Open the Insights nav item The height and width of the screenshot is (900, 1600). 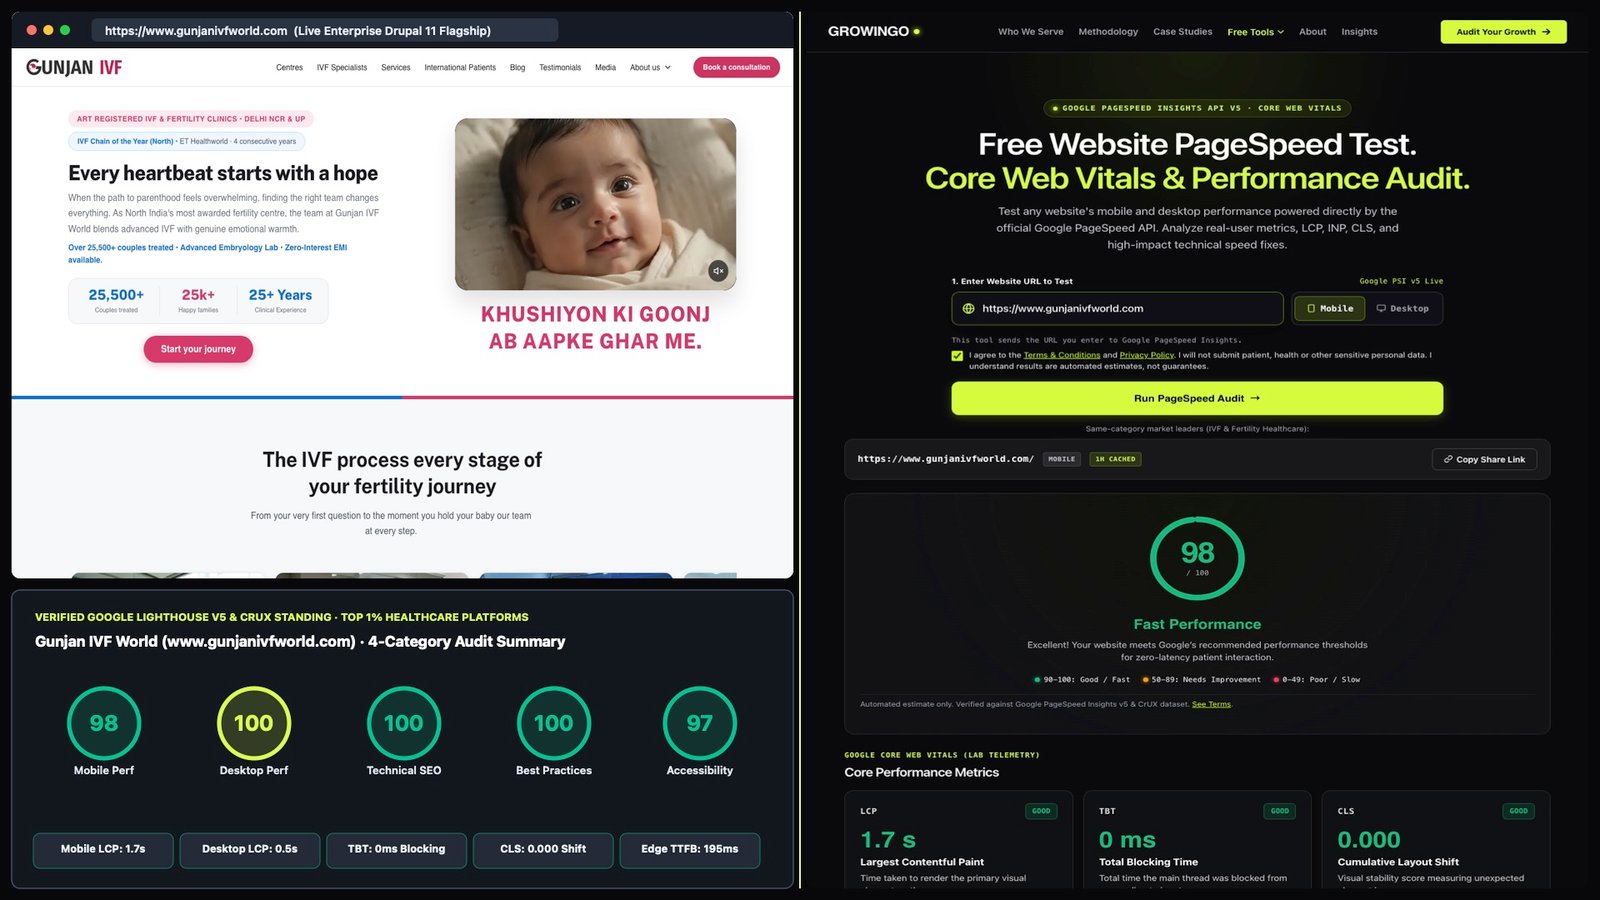1359,32
